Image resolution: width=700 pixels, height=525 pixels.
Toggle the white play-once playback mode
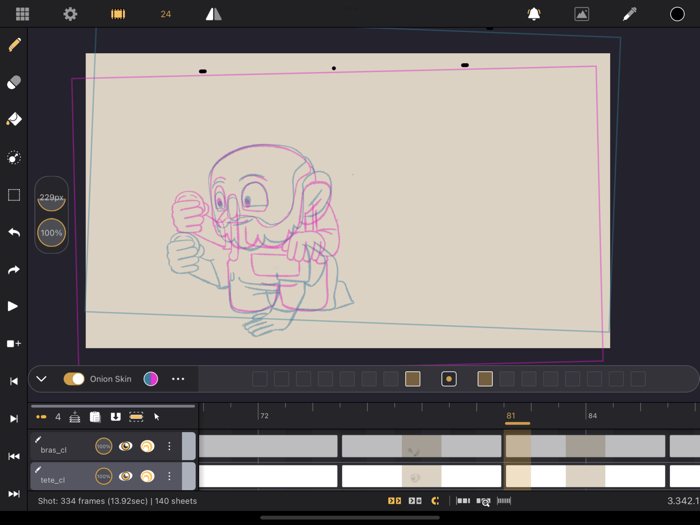click(x=415, y=501)
